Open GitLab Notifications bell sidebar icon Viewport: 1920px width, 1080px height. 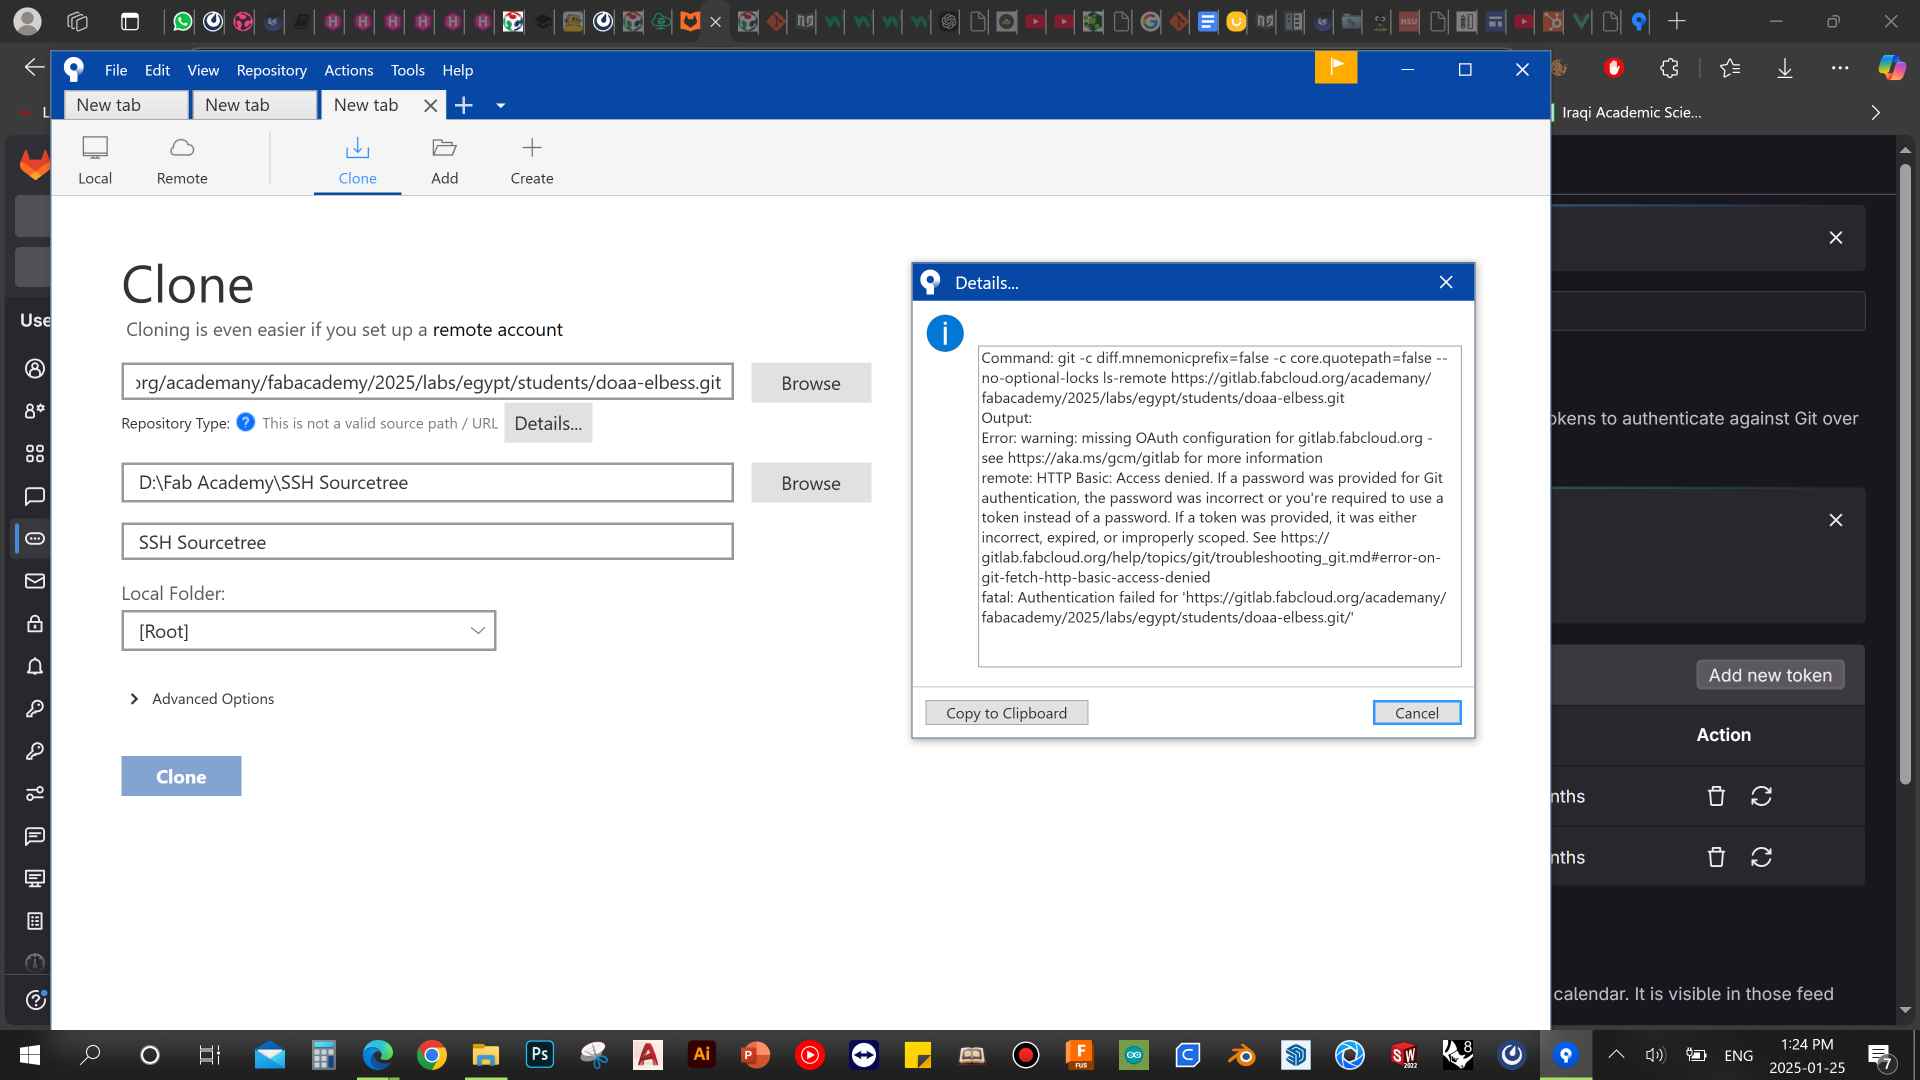point(35,666)
